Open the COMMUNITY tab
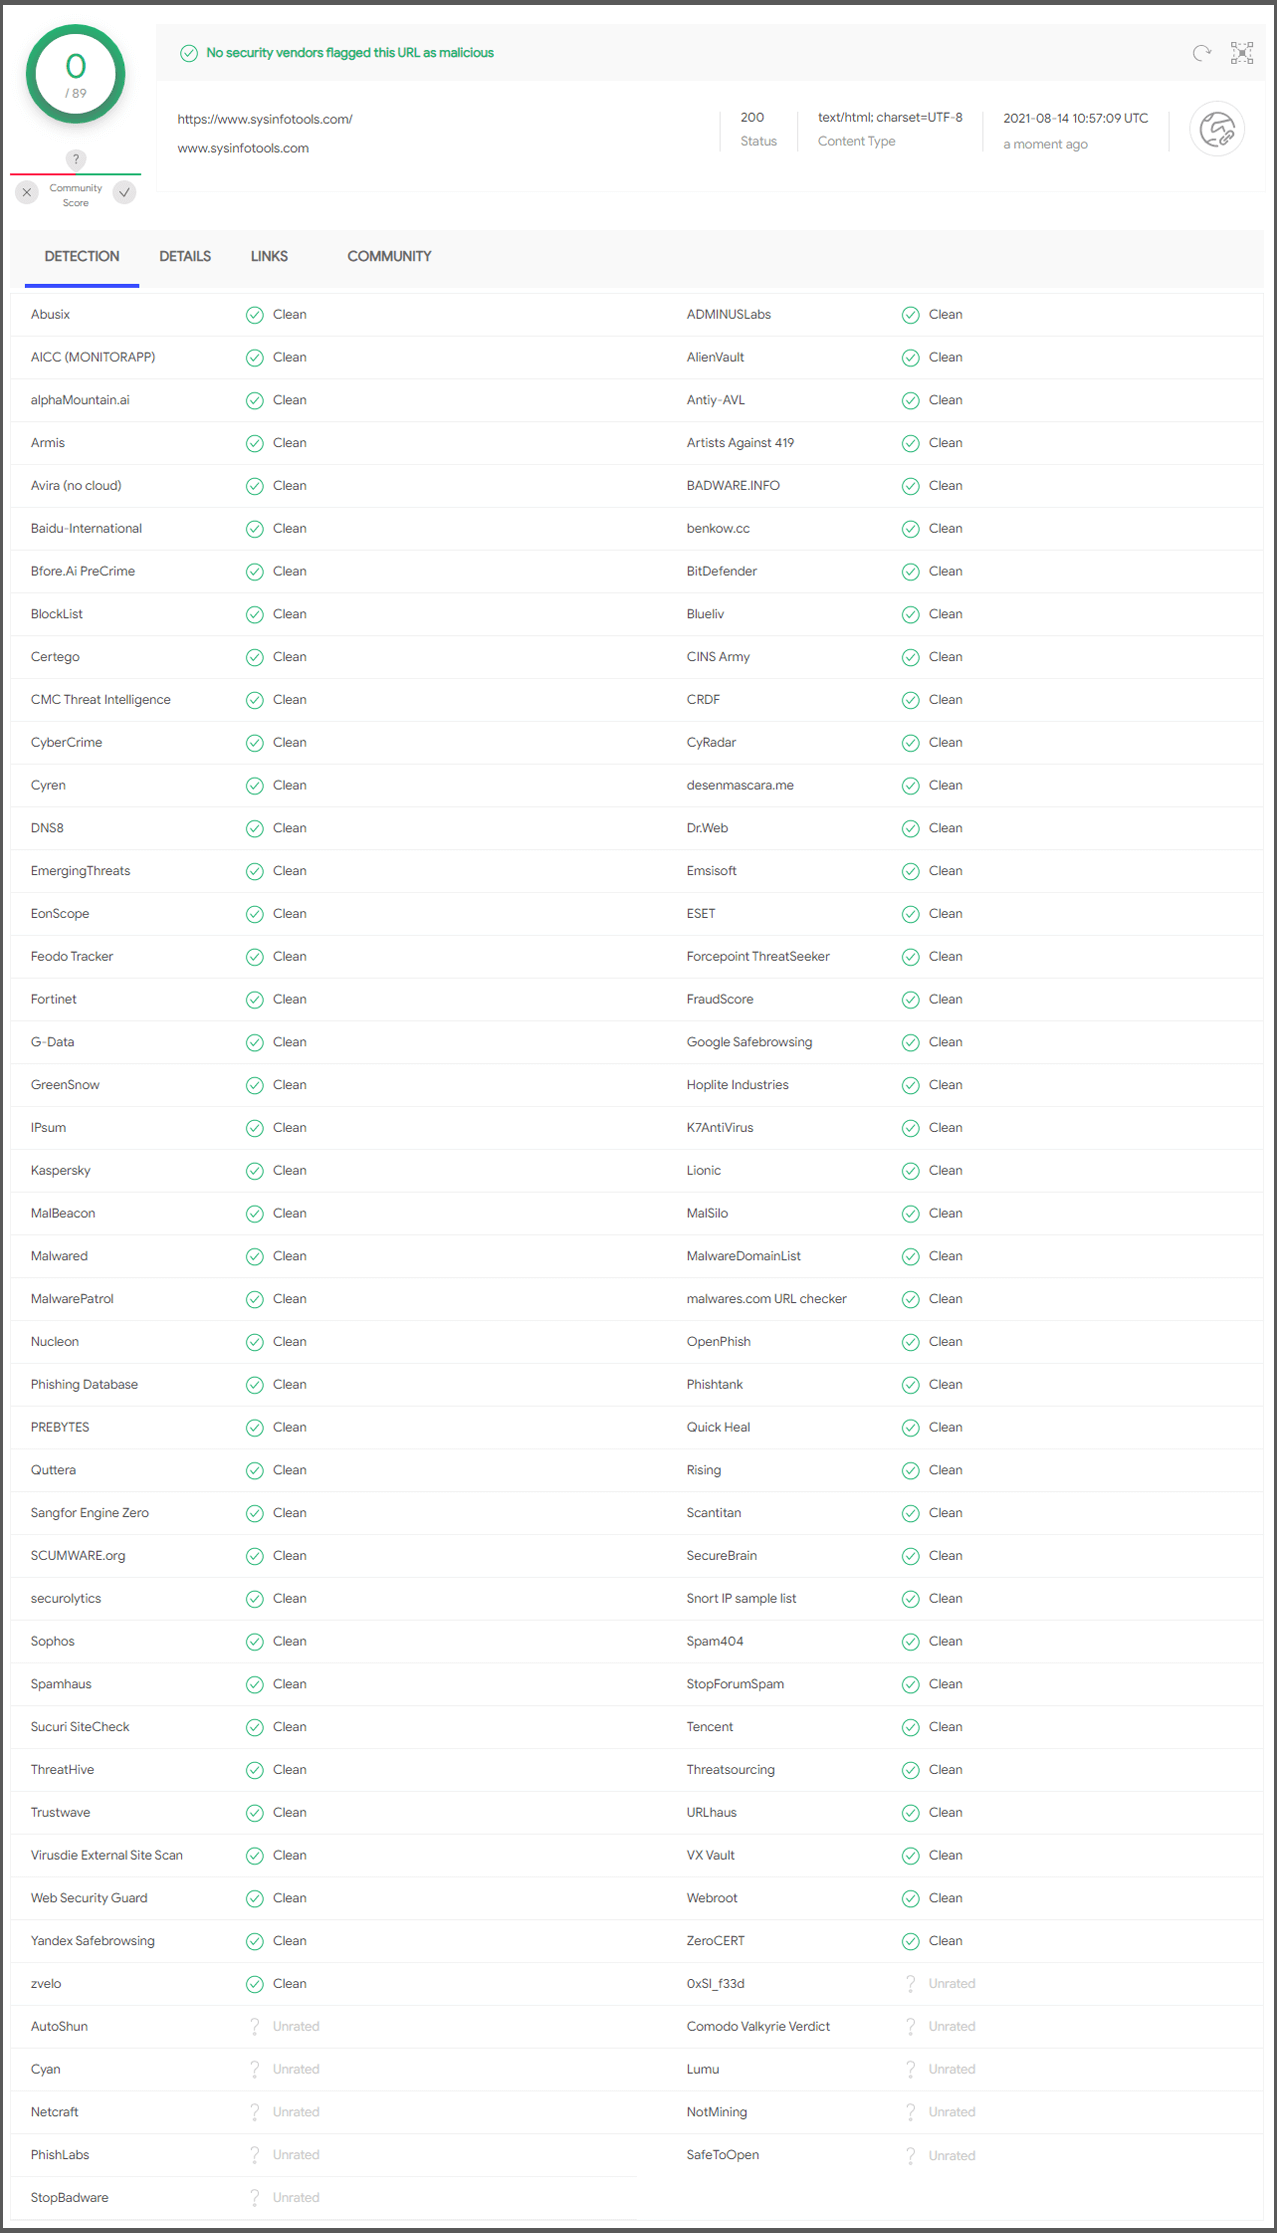 pyautogui.click(x=389, y=257)
